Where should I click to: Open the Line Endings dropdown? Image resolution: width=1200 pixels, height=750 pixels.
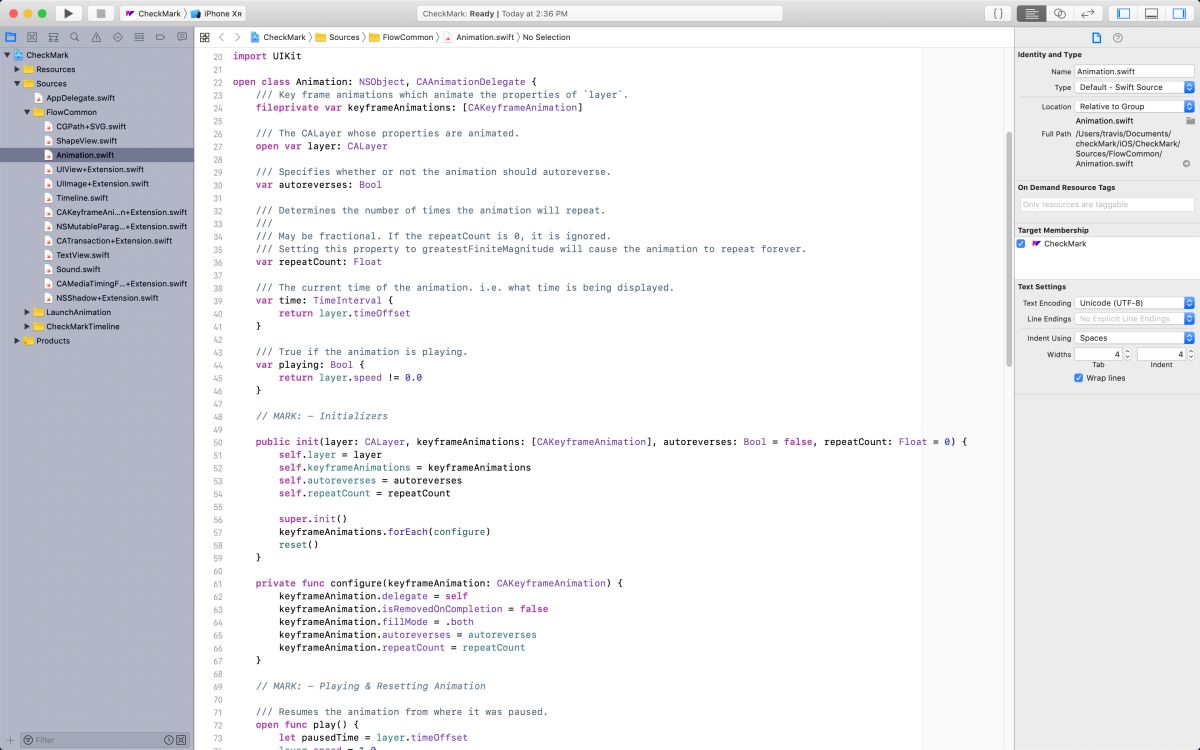(x=1134, y=319)
